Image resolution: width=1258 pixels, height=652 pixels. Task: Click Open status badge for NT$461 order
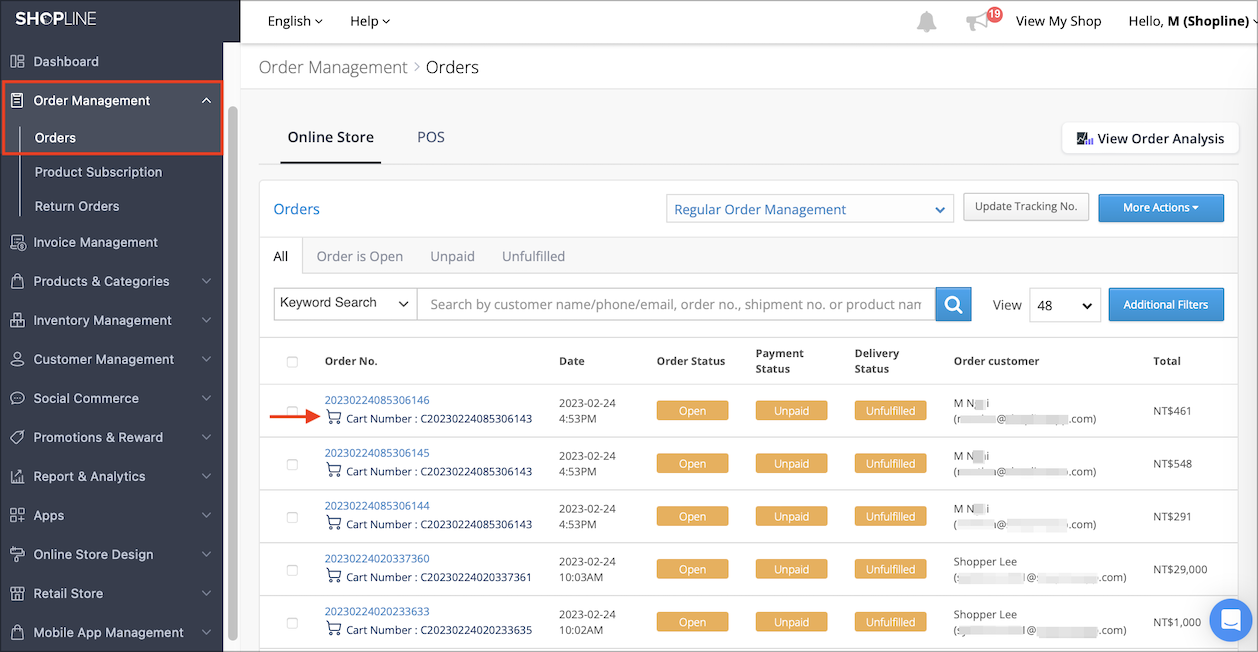pyautogui.click(x=692, y=411)
